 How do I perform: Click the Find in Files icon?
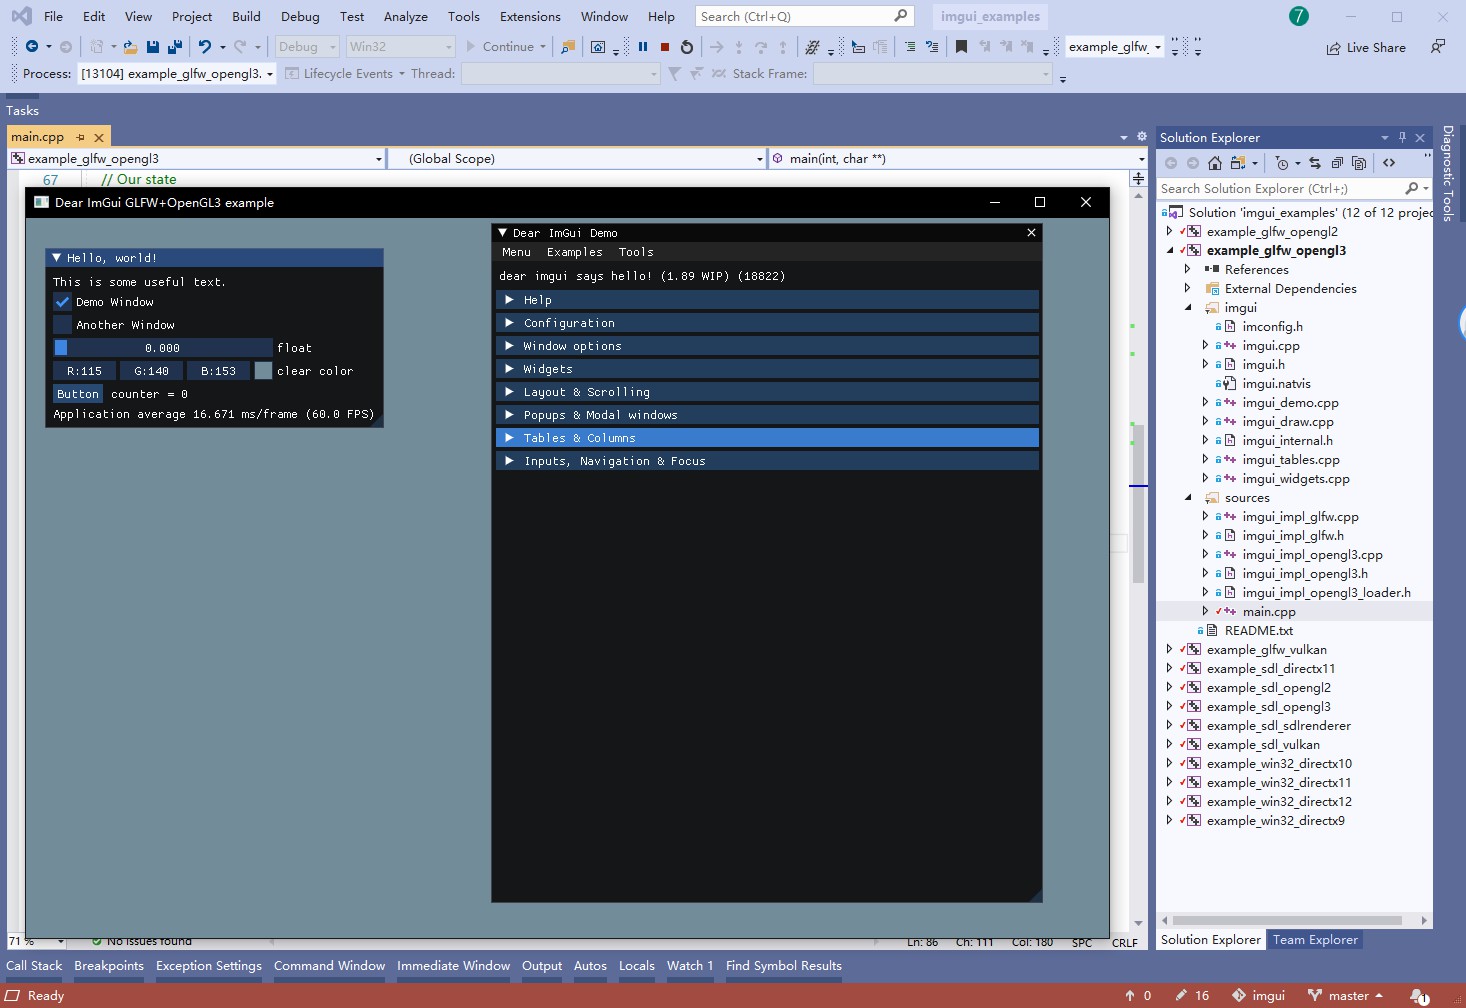pyautogui.click(x=568, y=47)
